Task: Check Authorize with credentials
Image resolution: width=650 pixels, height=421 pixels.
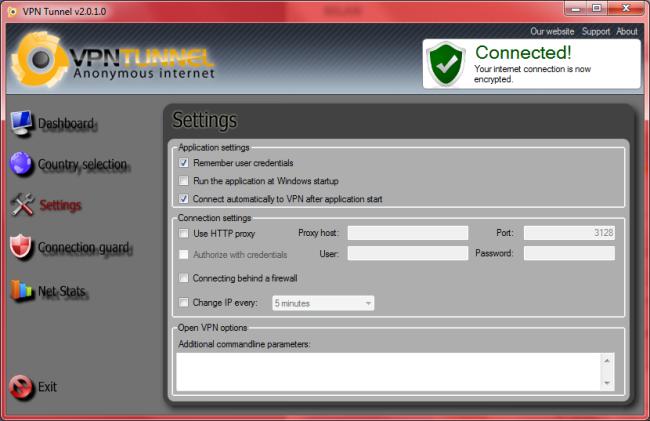Action: tap(183, 254)
